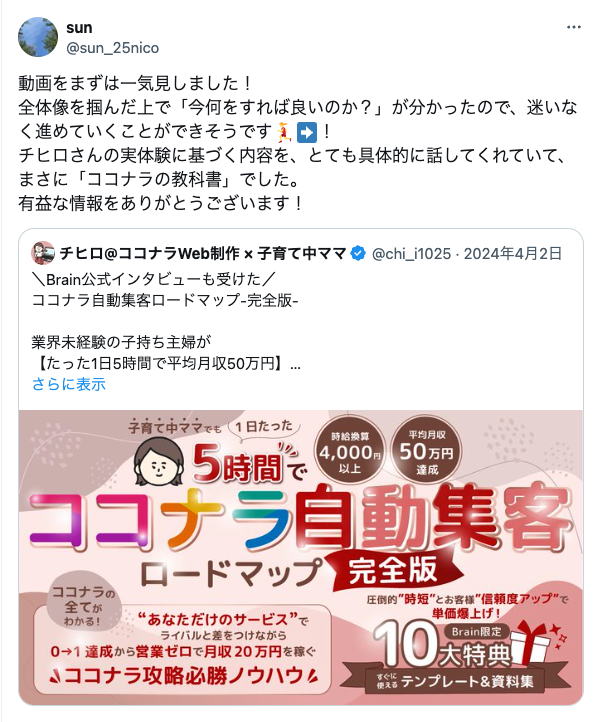This screenshot has height=722, width=600.
Task: Click the cartoon woman face illustration
Action: pos(159,461)
